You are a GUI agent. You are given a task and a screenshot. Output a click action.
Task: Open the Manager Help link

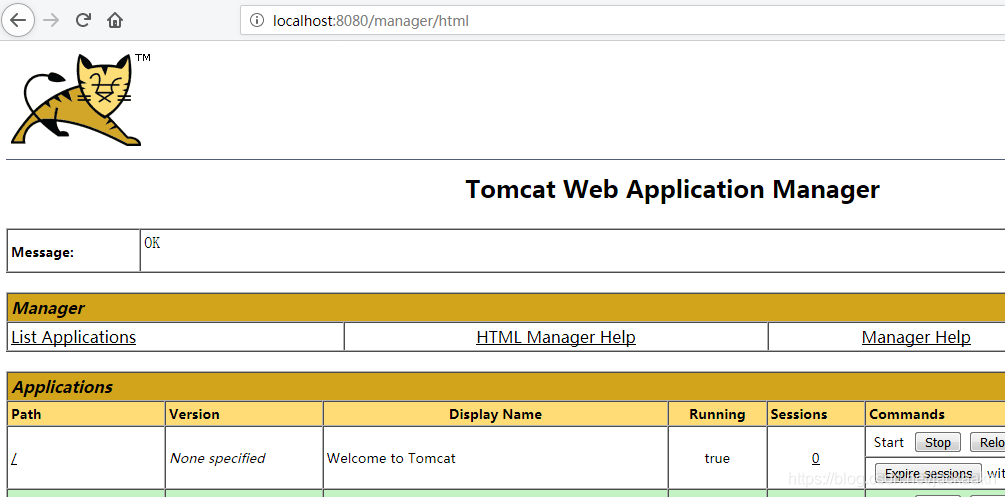pos(916,337)
